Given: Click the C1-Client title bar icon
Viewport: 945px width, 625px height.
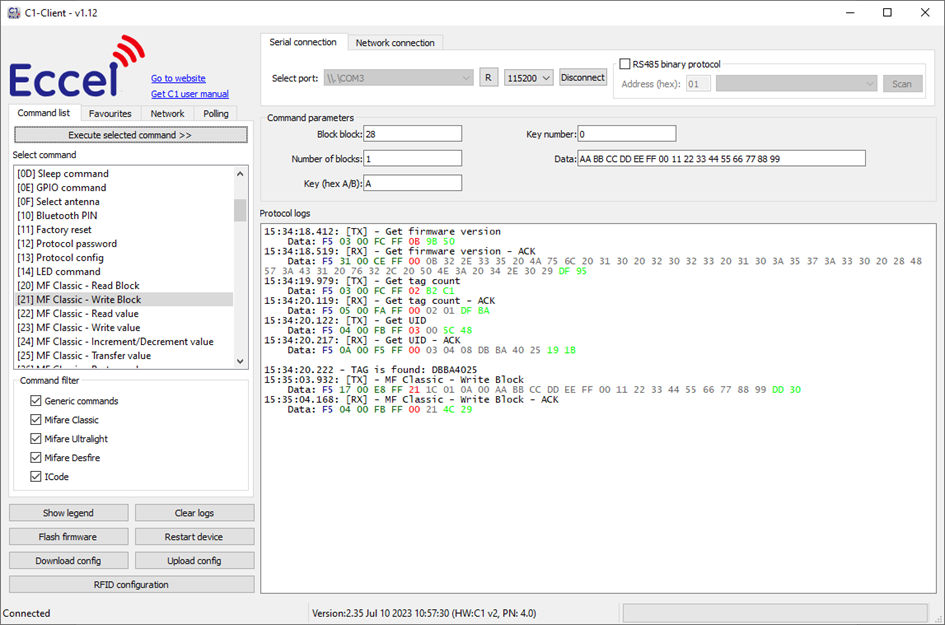Looking at the screenshot, I should (14, 13).
